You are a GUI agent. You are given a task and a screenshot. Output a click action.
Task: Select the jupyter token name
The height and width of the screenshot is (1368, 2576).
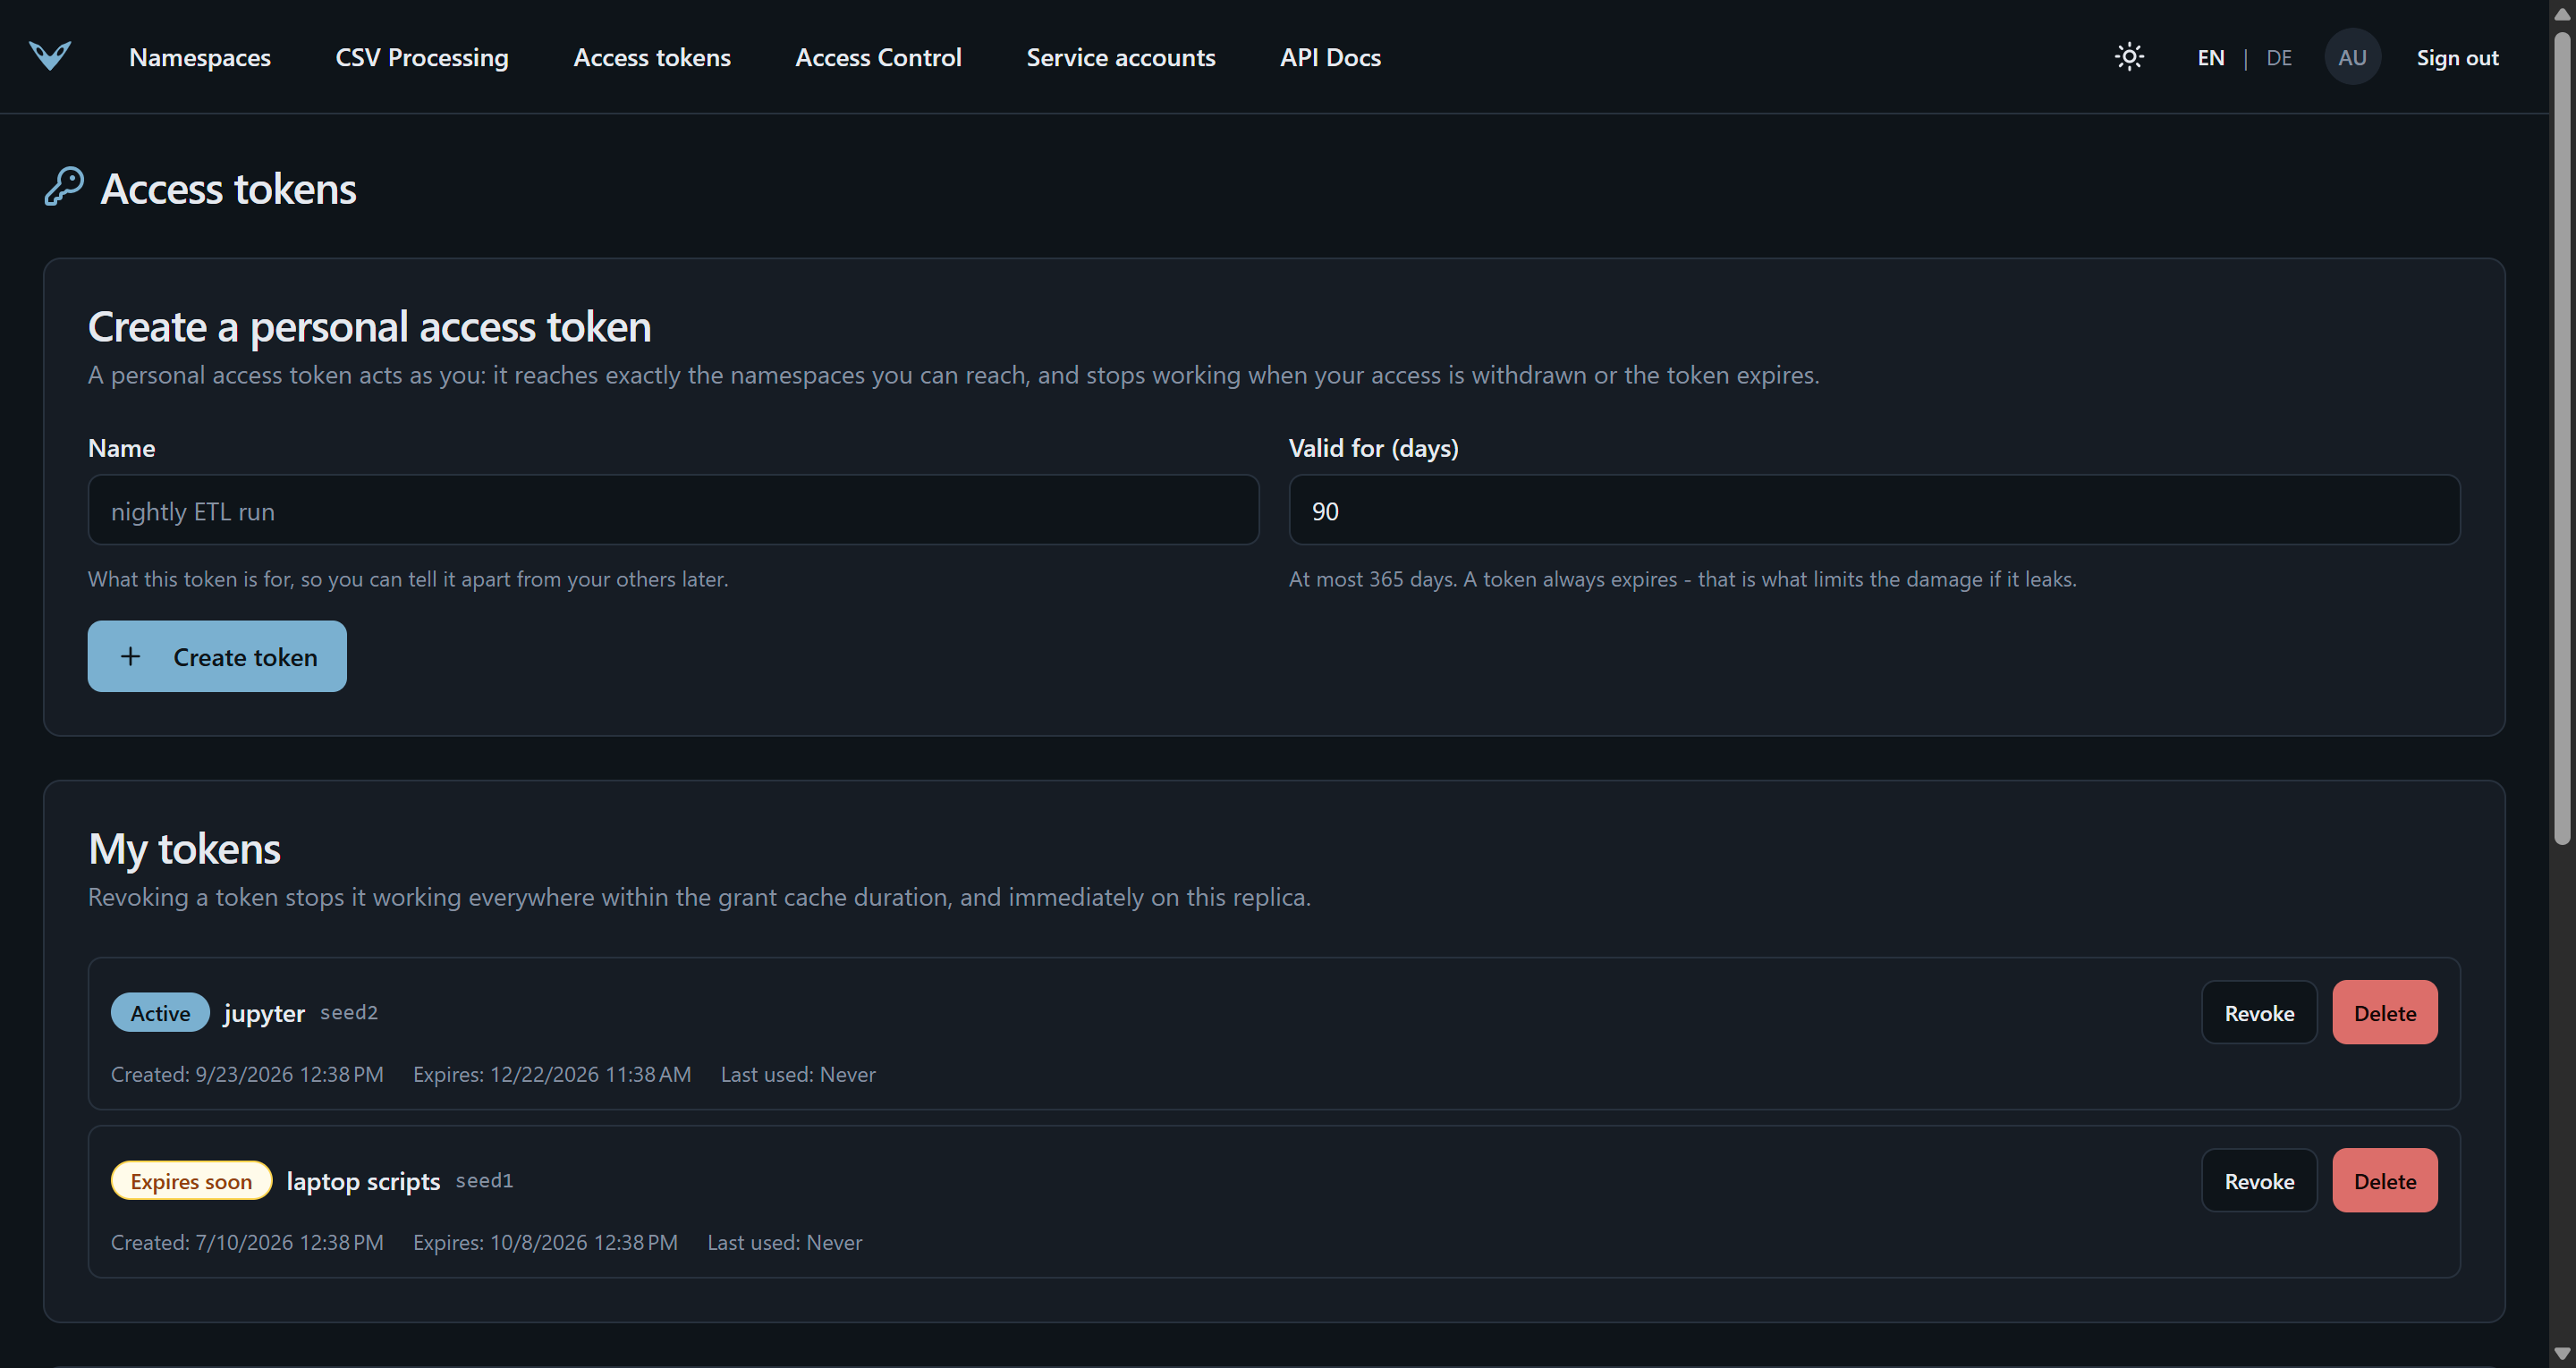pyautogui.click(x=264, y=1013)
